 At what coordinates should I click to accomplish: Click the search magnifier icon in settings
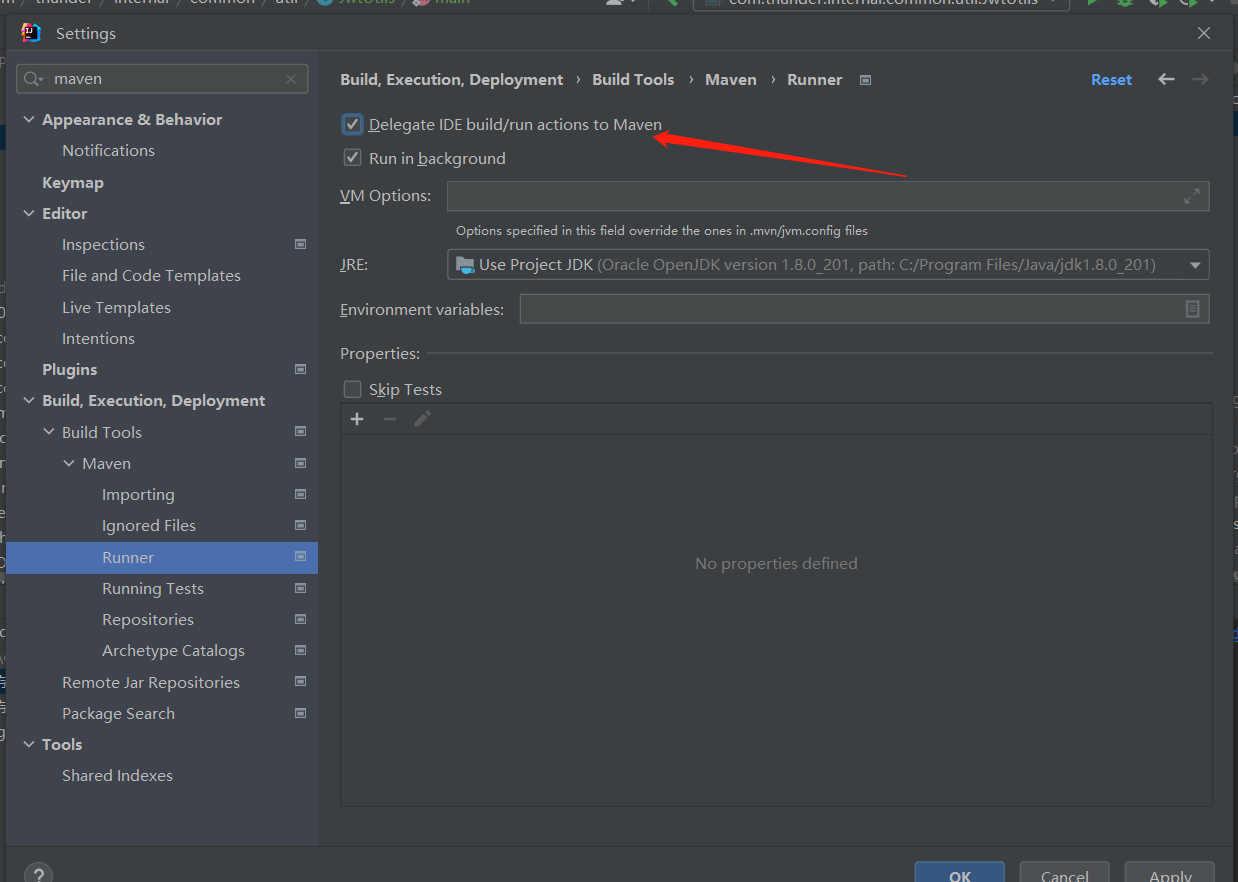pos(31,79)
